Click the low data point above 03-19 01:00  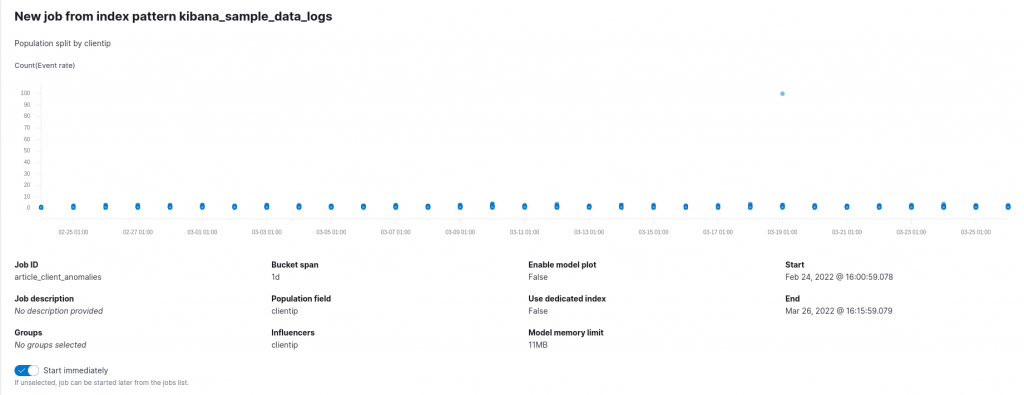(x=782, y=206)
